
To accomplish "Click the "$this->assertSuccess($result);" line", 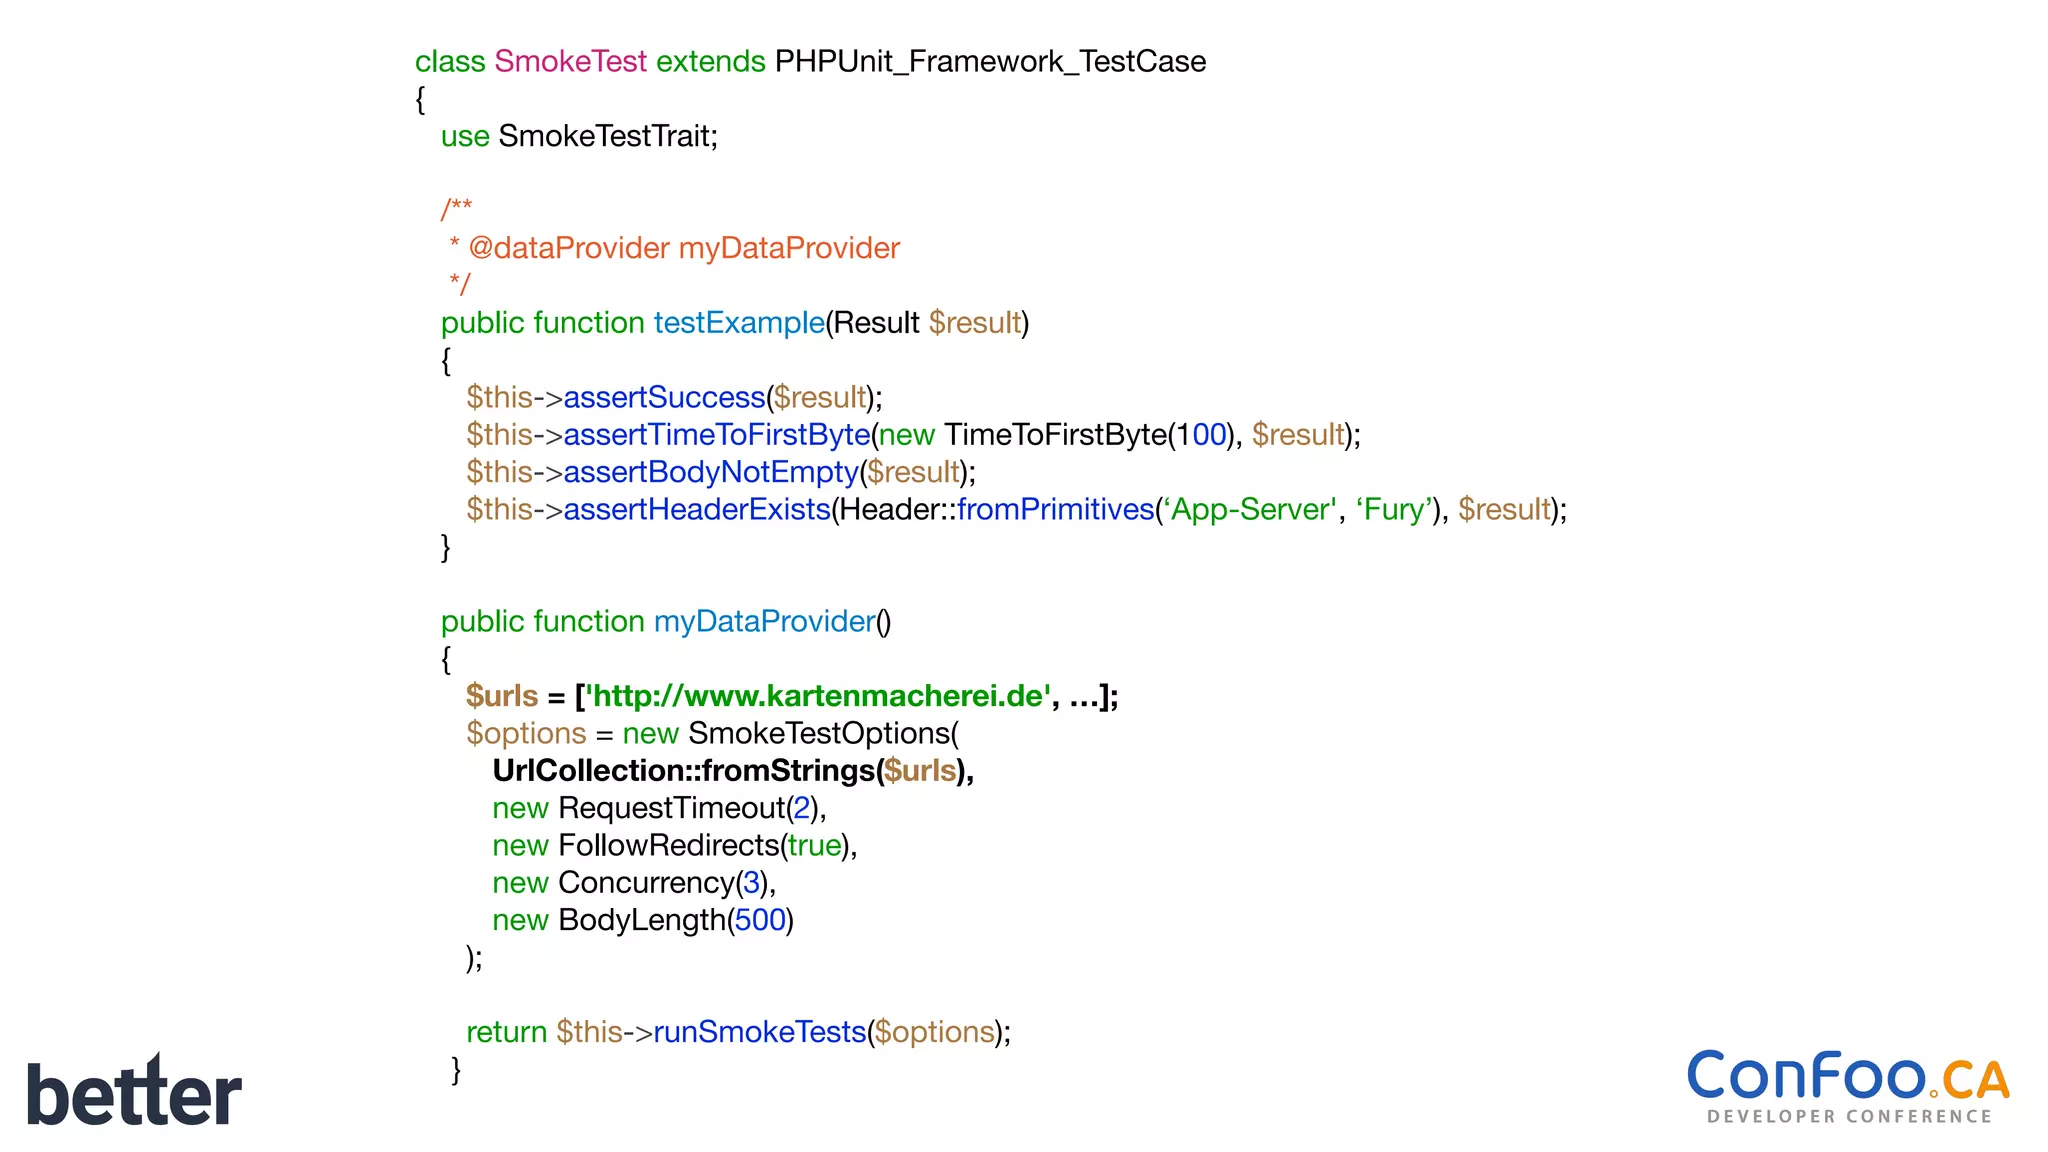I will [674, 398].
